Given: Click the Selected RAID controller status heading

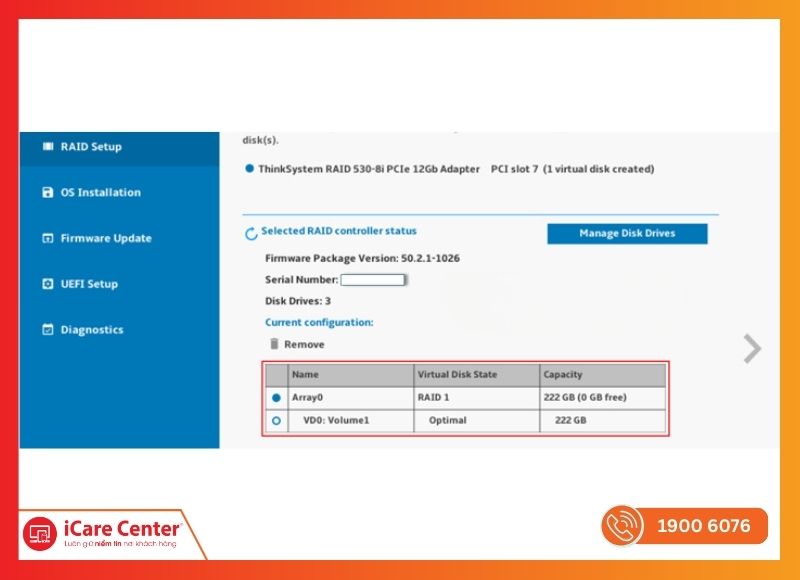Looking at the screenshot, I should [339, 231].
